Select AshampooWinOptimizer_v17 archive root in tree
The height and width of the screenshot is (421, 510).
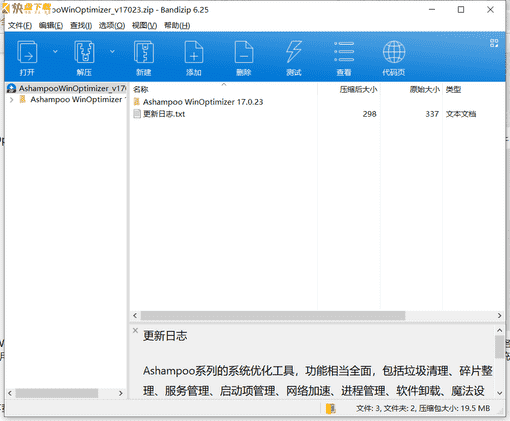pos(72,88)
